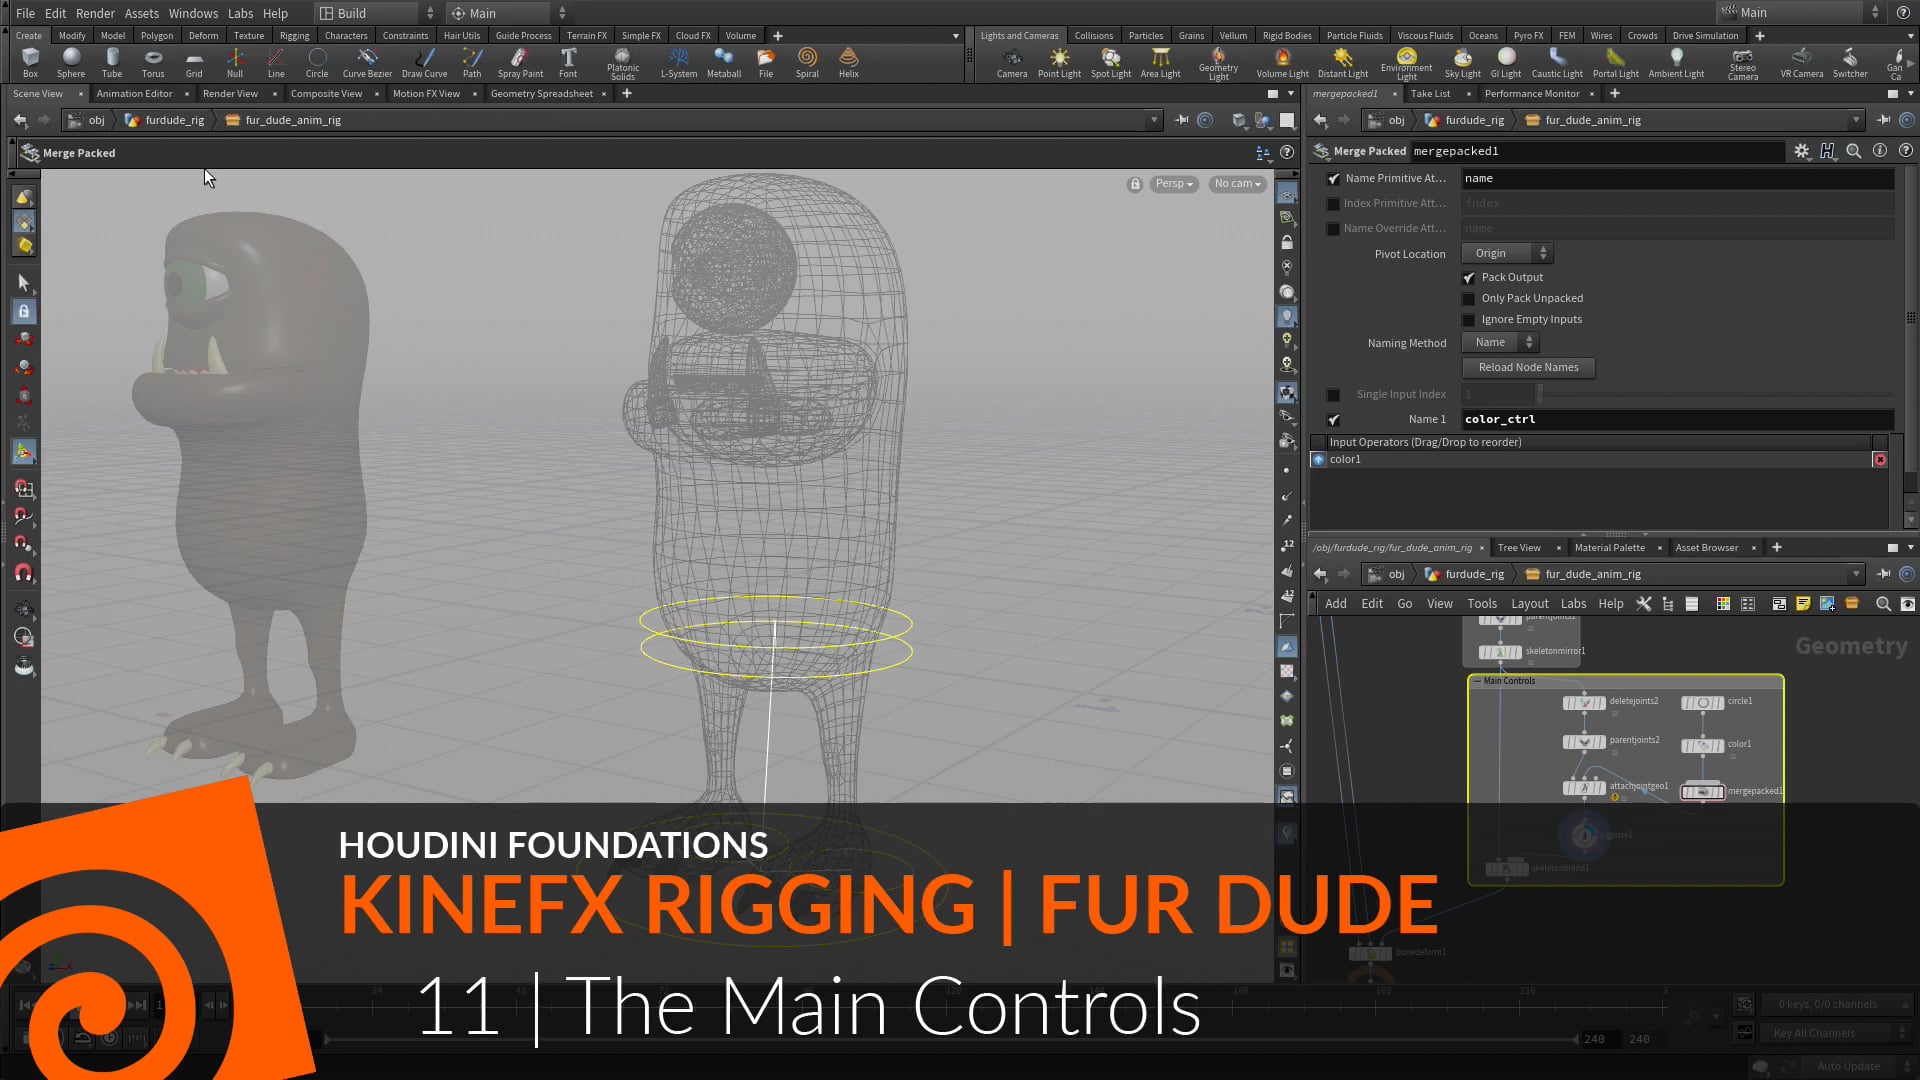The width and height of the screenshot is (1920, 1080).
Task: Click the Reload Node Names button
Action: tap(1528, 367)
